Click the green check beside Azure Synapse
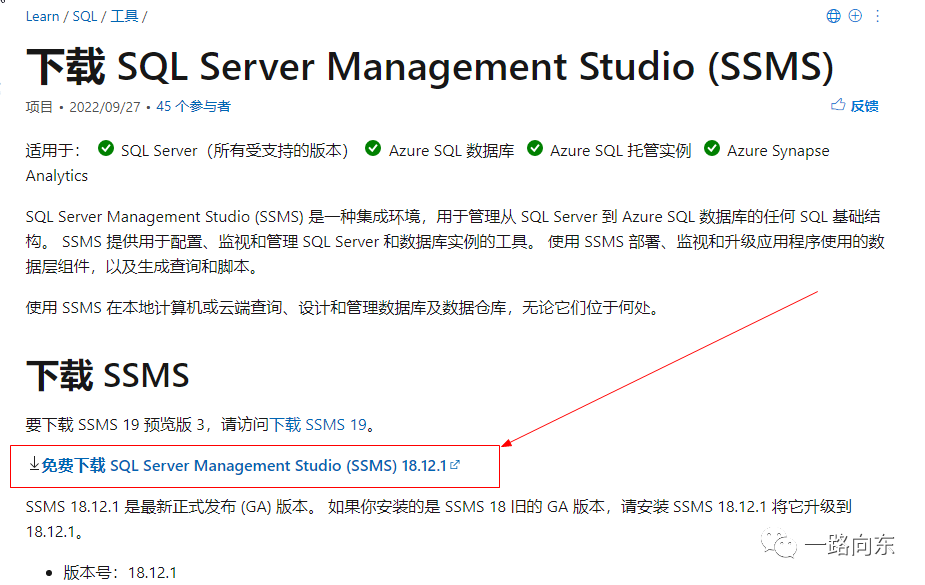925x585 pixels. tap(712, 148)
